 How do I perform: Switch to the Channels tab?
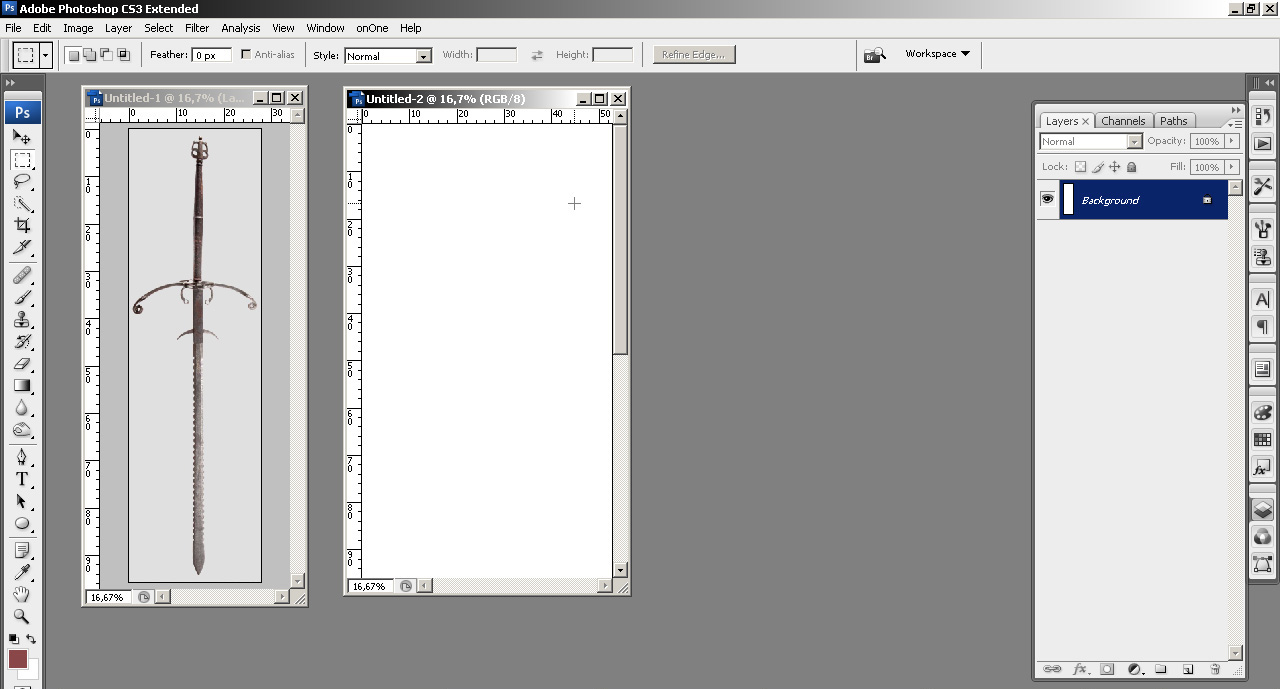pos(1123,121)
